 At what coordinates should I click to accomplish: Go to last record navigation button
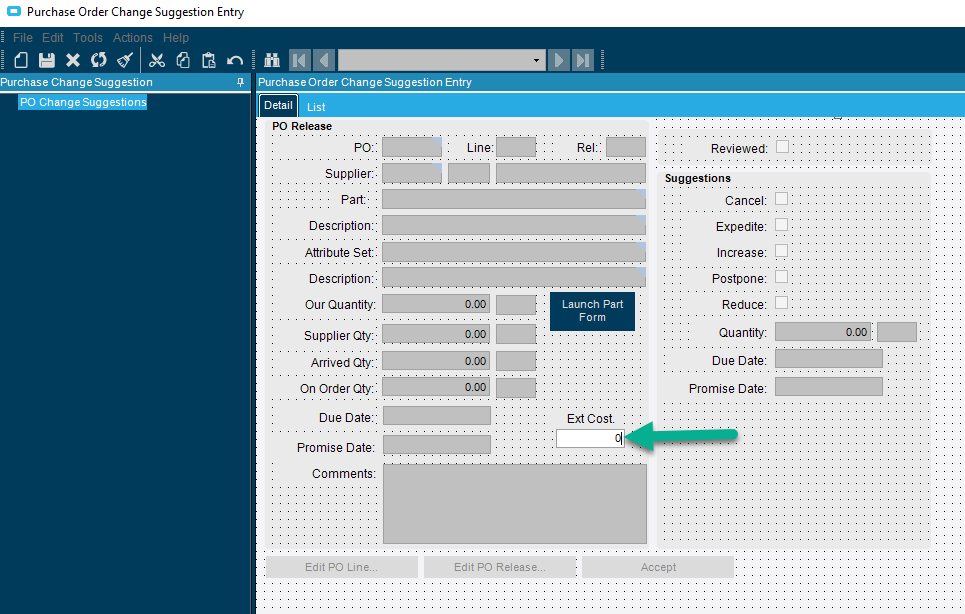(582, 60)
